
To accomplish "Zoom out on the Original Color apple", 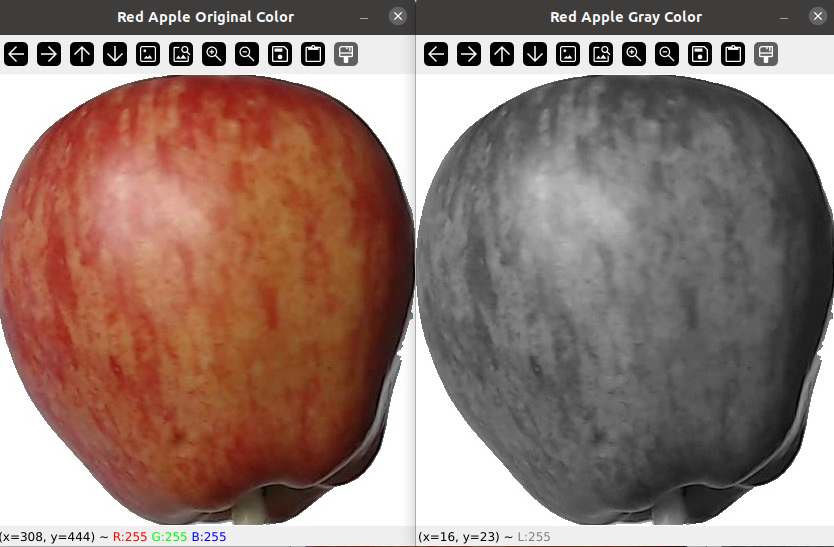I will 247,54.
